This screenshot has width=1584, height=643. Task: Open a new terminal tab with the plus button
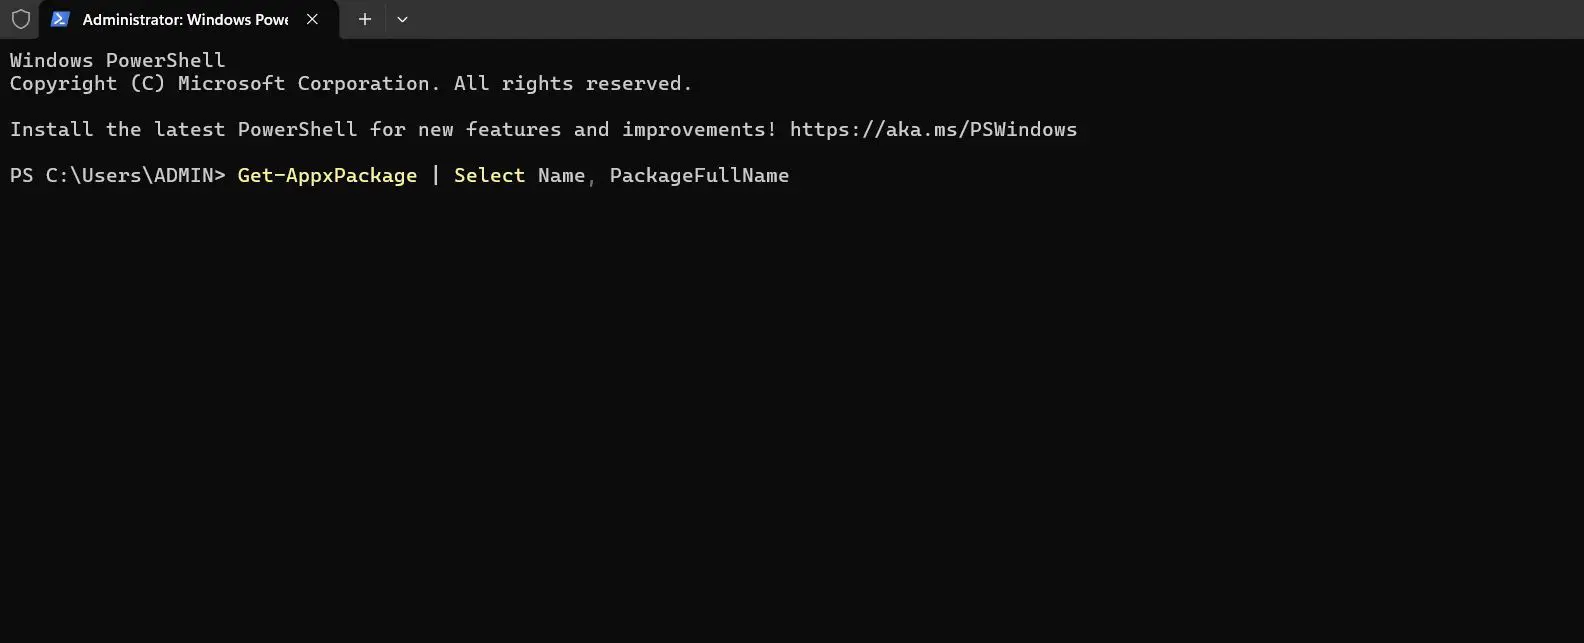[364, 19]
